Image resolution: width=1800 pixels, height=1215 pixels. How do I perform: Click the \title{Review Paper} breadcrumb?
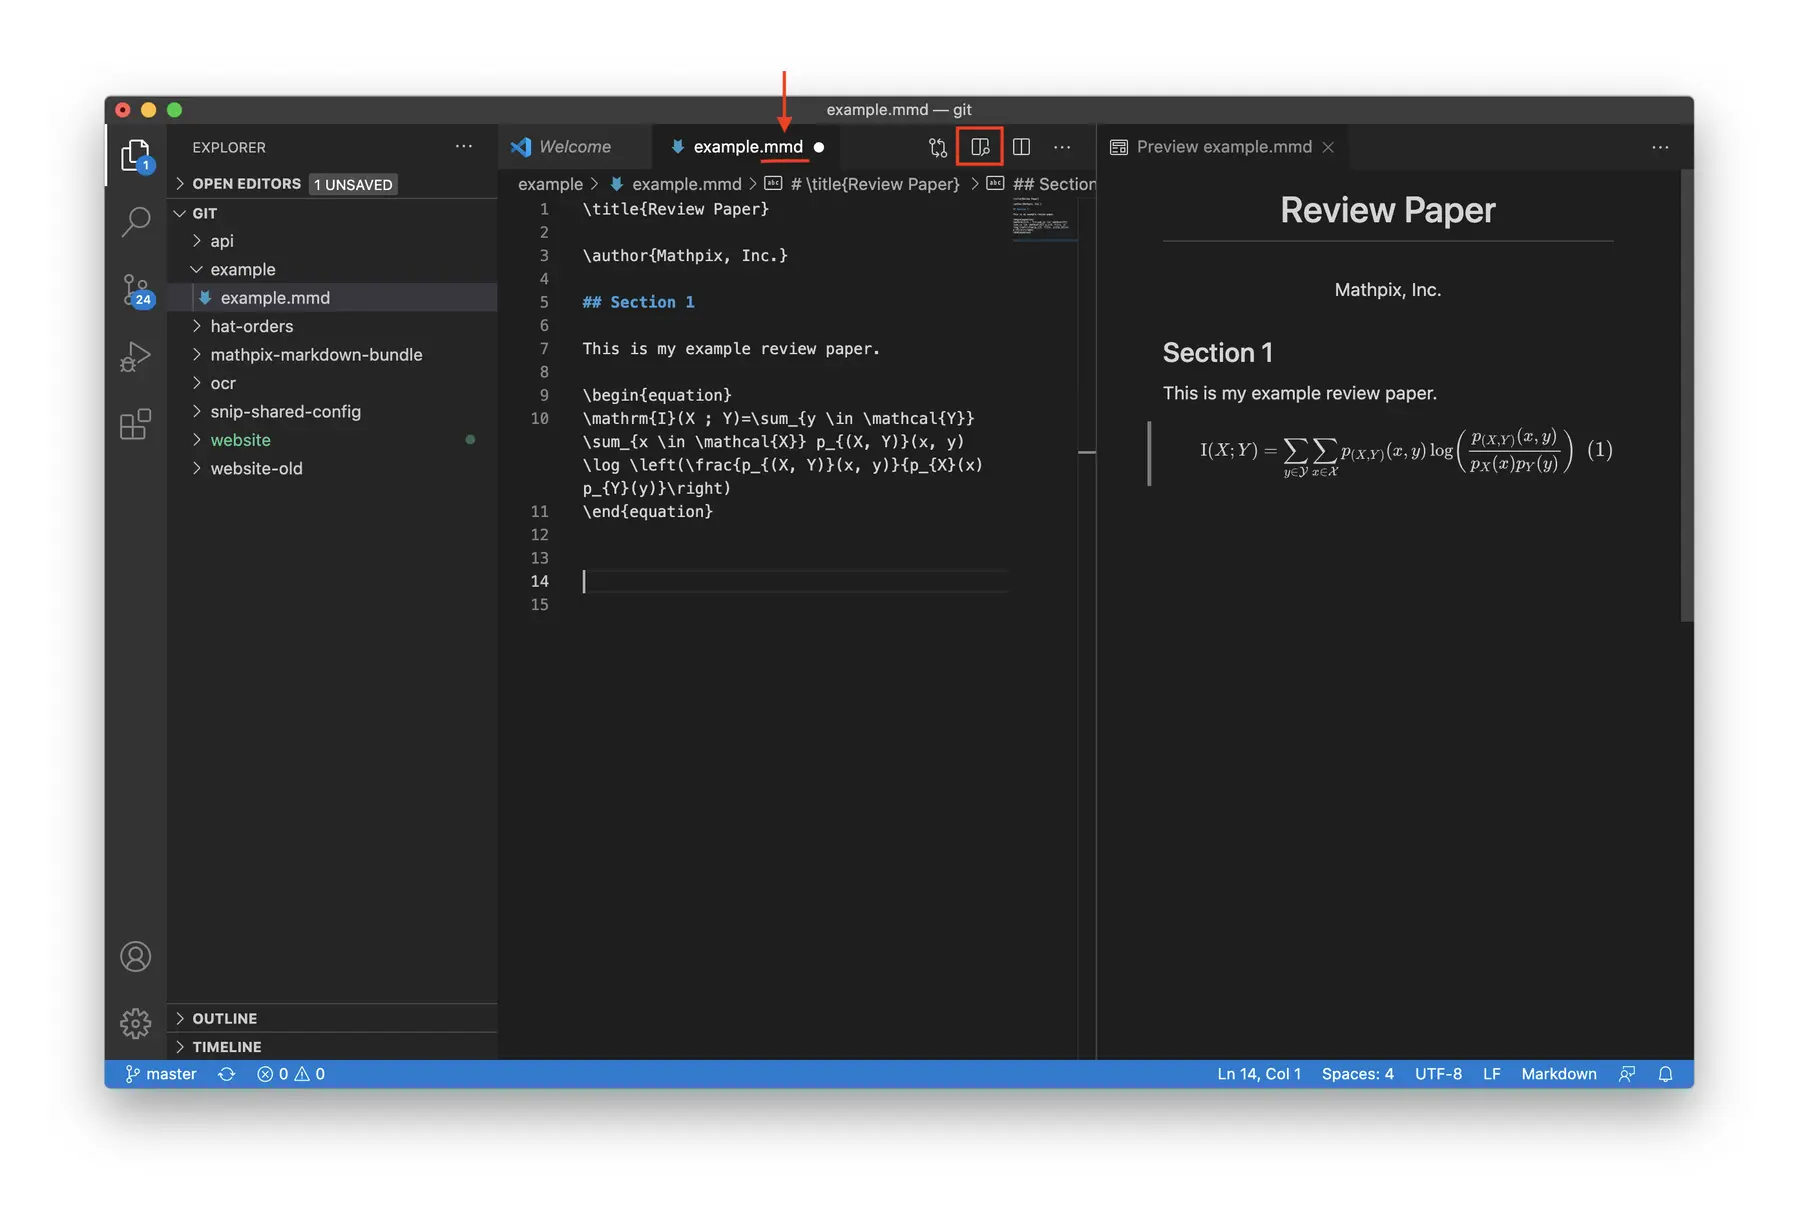pyautogui.click(x=862, y=184)
